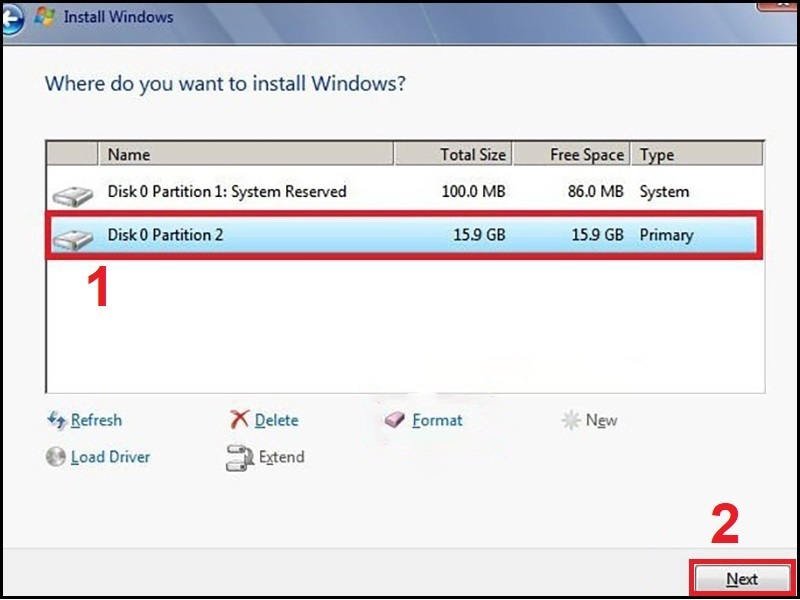The height and width of the screenshot is (600, 800).
Task: Refresh the list using the Refresh link
Action: (96, 421)
